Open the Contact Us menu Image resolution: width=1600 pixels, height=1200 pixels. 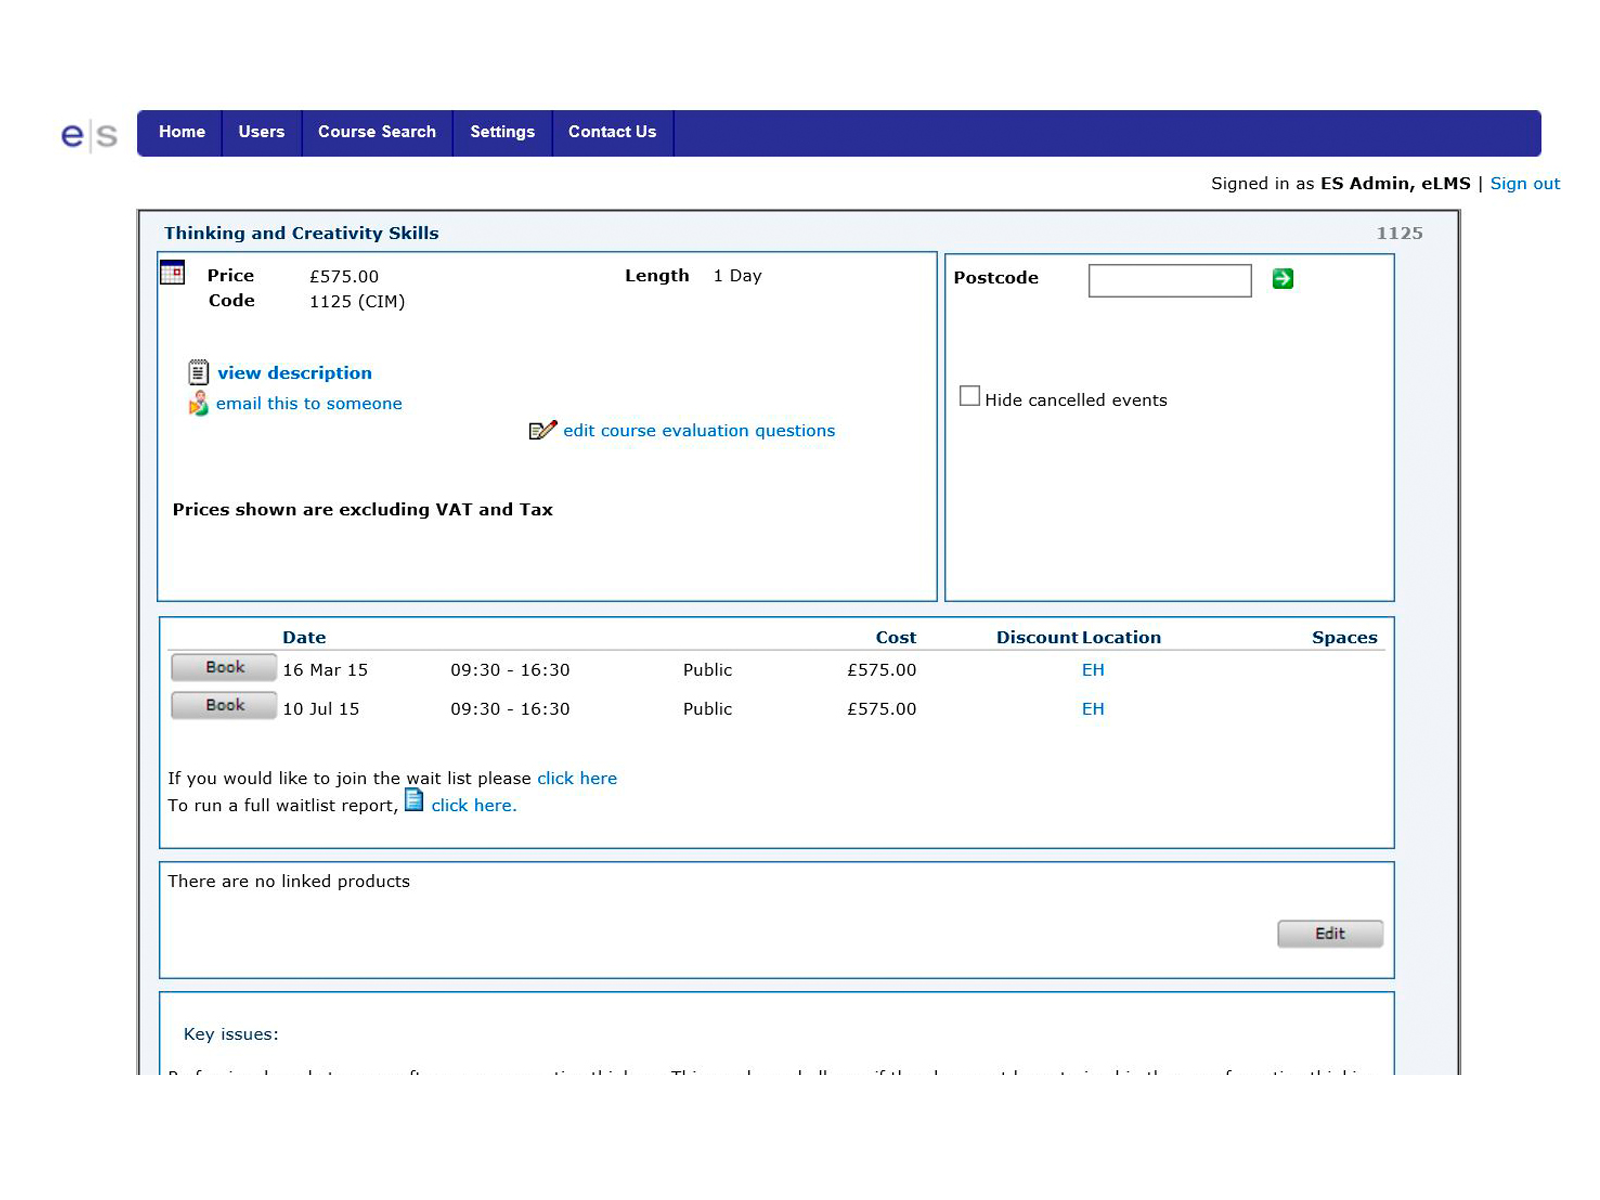pos(612,132)
